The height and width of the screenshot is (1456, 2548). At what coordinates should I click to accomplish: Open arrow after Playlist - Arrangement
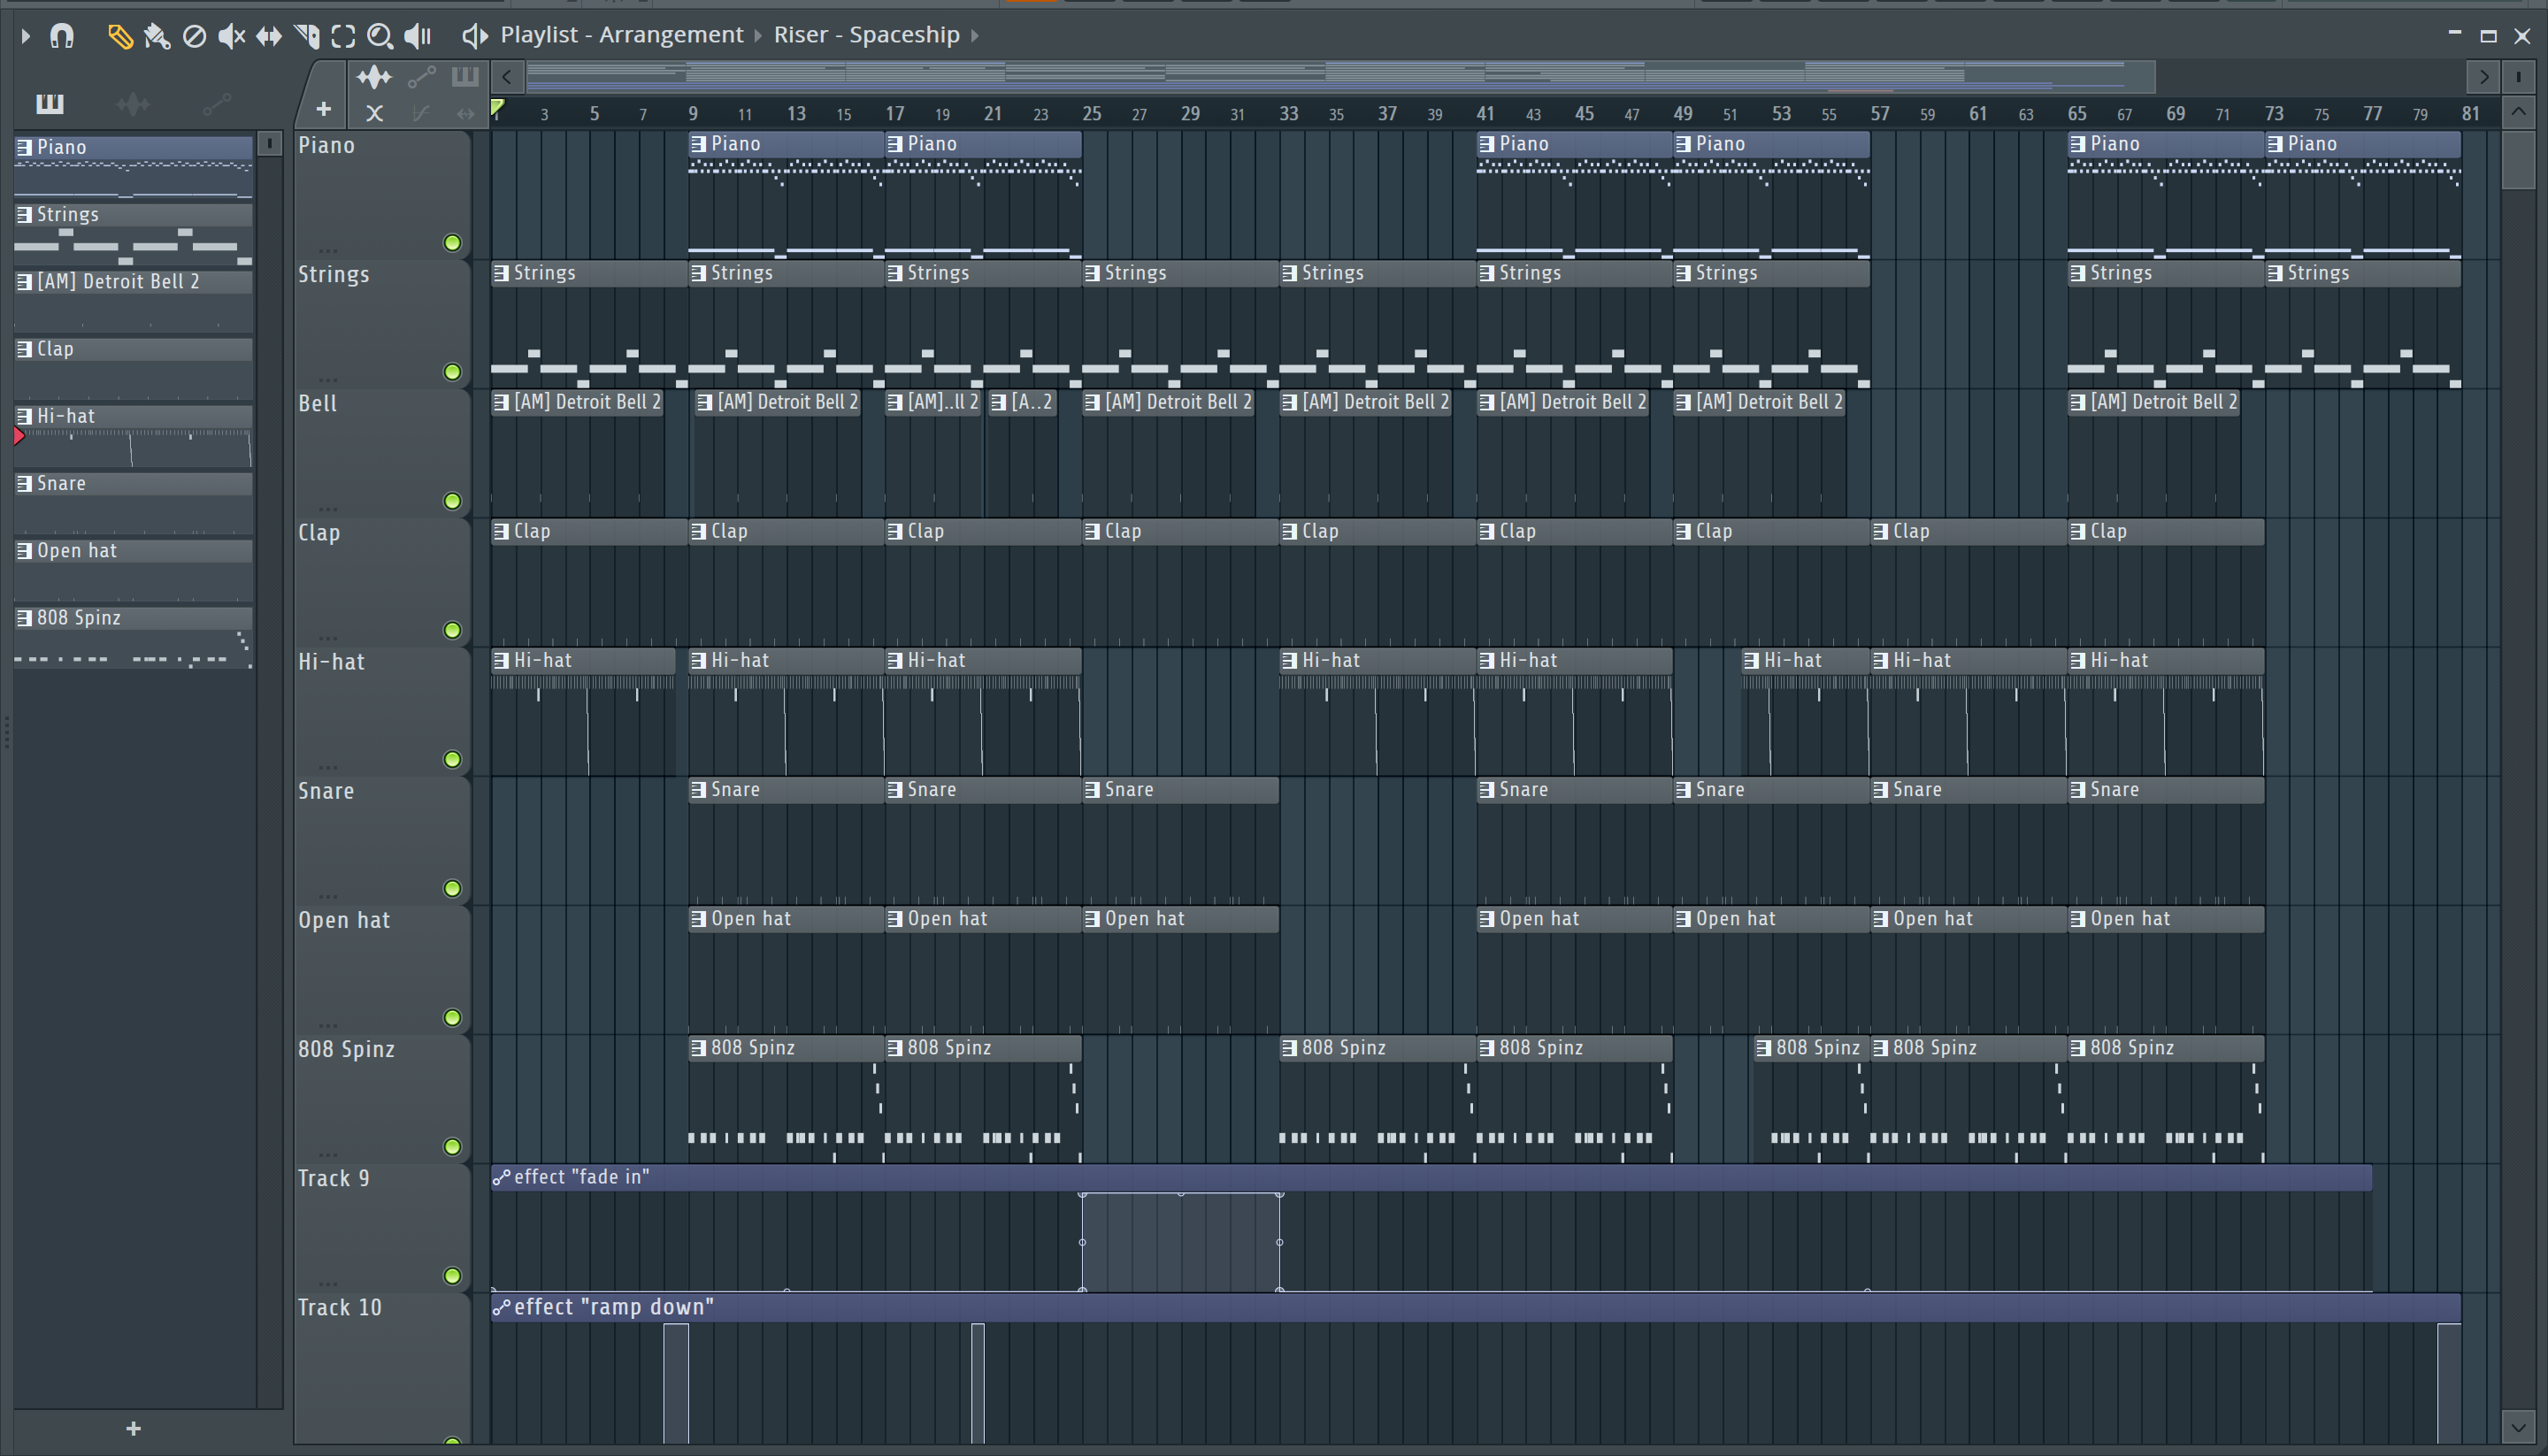(x=758, y=36)
